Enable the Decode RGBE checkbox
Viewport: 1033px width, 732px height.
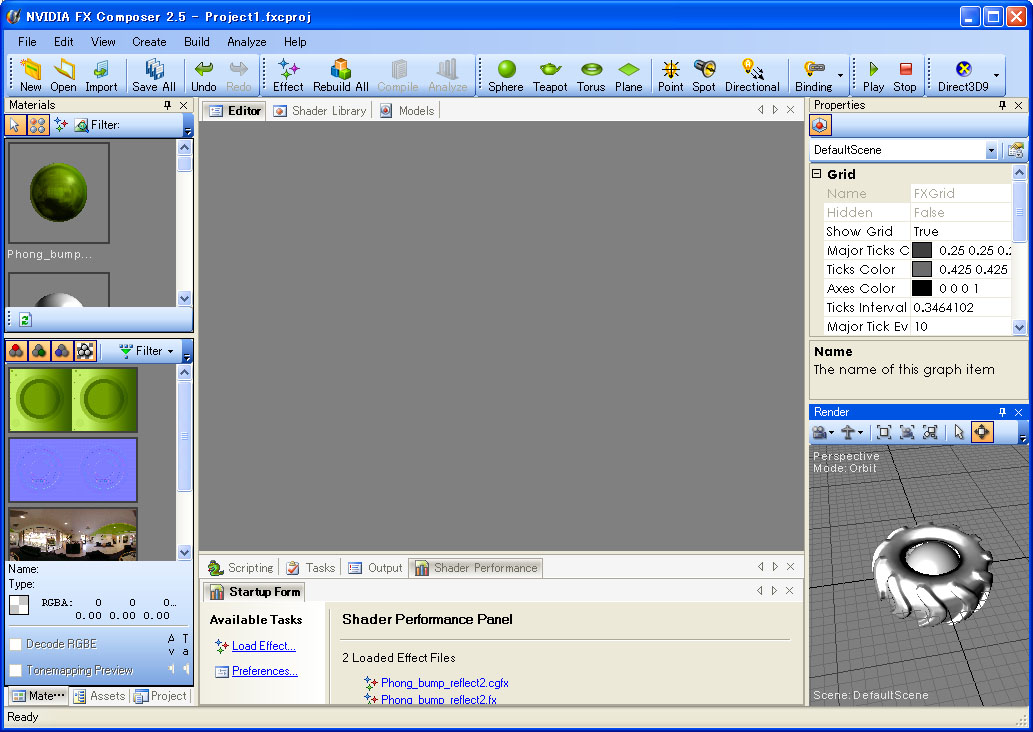(16, 644)
